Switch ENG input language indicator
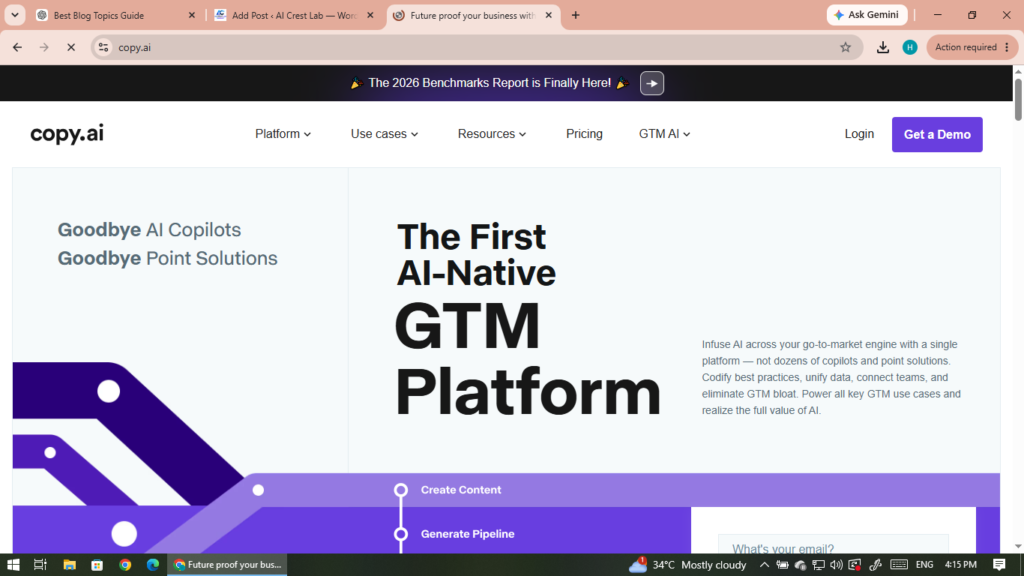 924,564
